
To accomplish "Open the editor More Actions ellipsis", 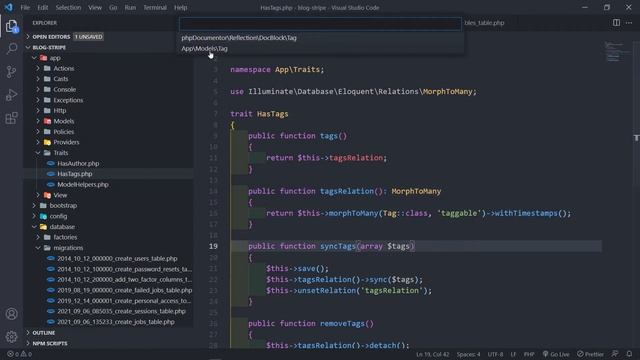I will tap(629, 23).
